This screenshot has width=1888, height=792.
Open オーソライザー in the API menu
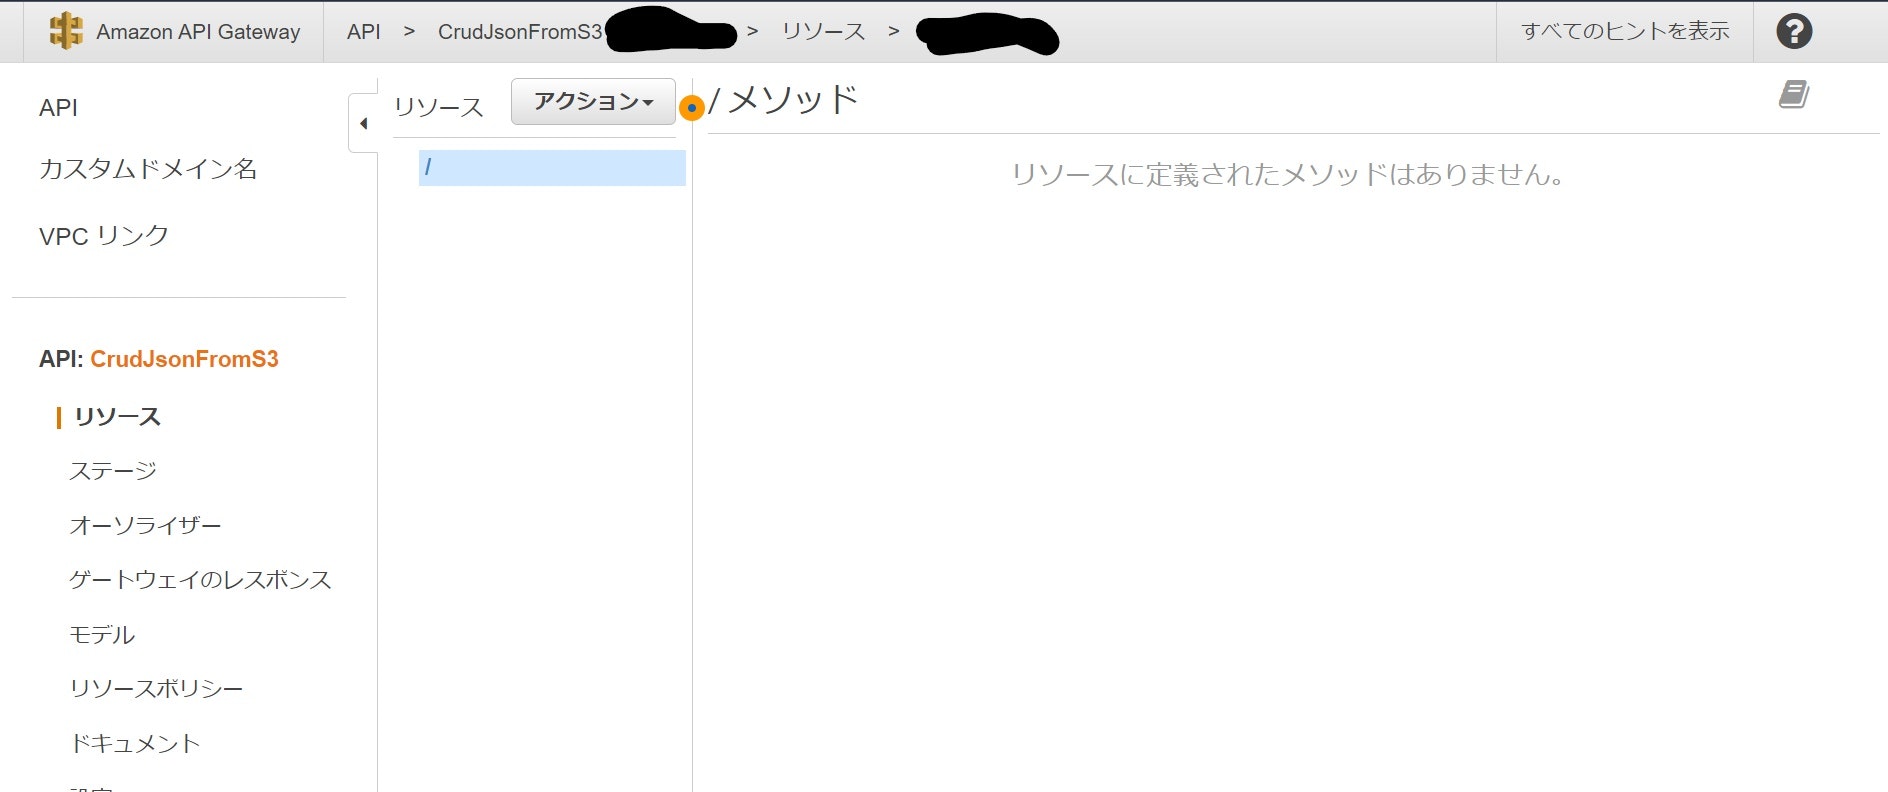[145, 526]
